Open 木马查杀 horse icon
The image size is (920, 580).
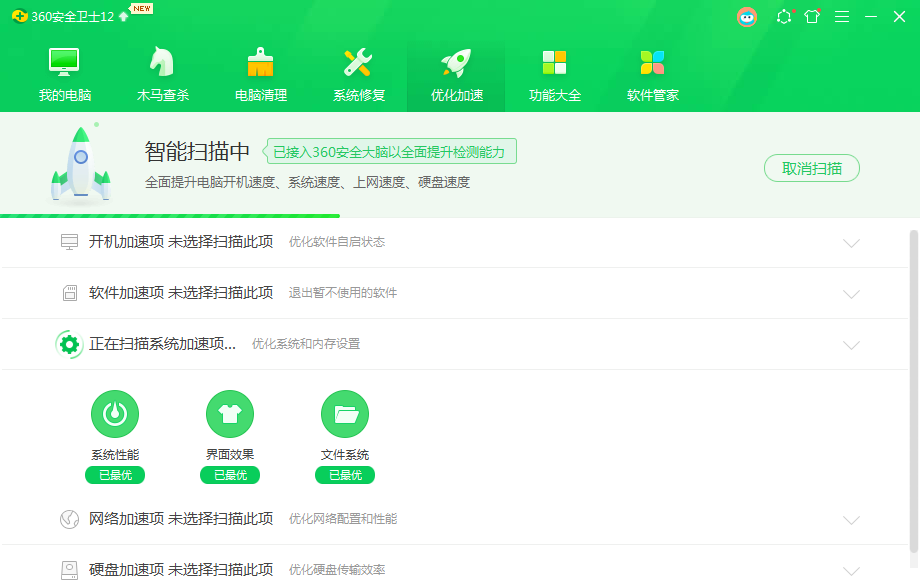pos(163,63)
